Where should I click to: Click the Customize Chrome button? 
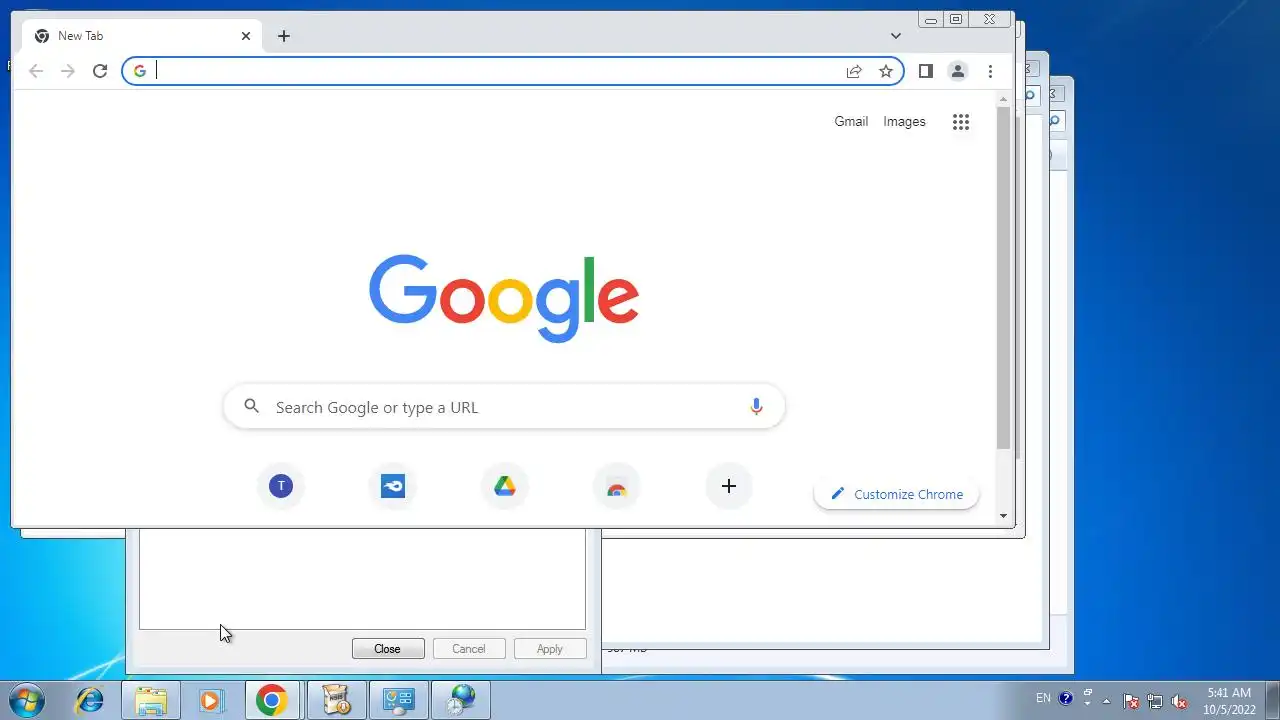[896, 494]
